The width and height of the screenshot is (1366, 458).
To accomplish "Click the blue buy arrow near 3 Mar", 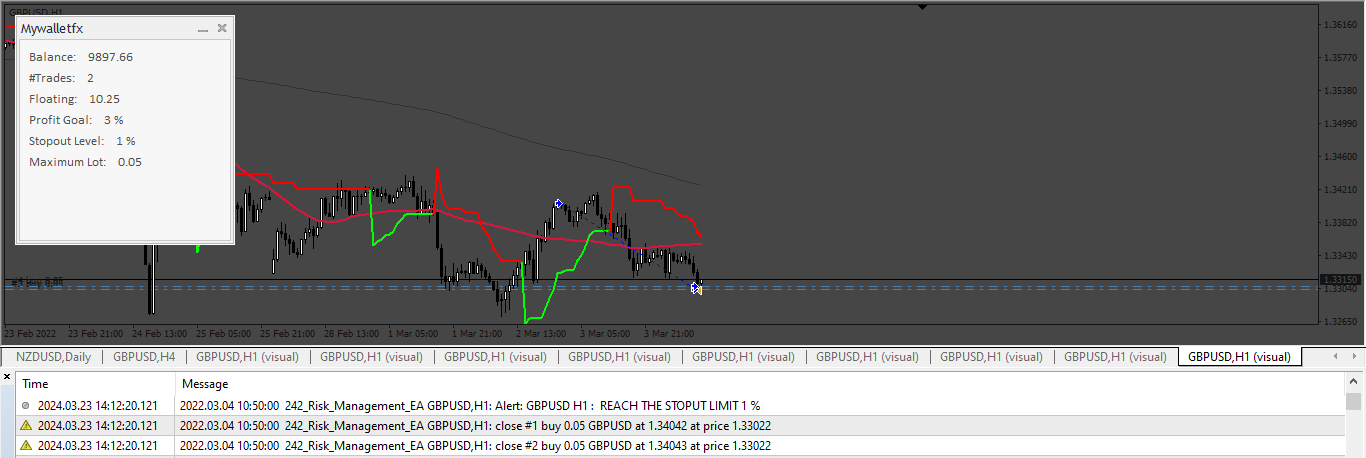I will [559, 203].
